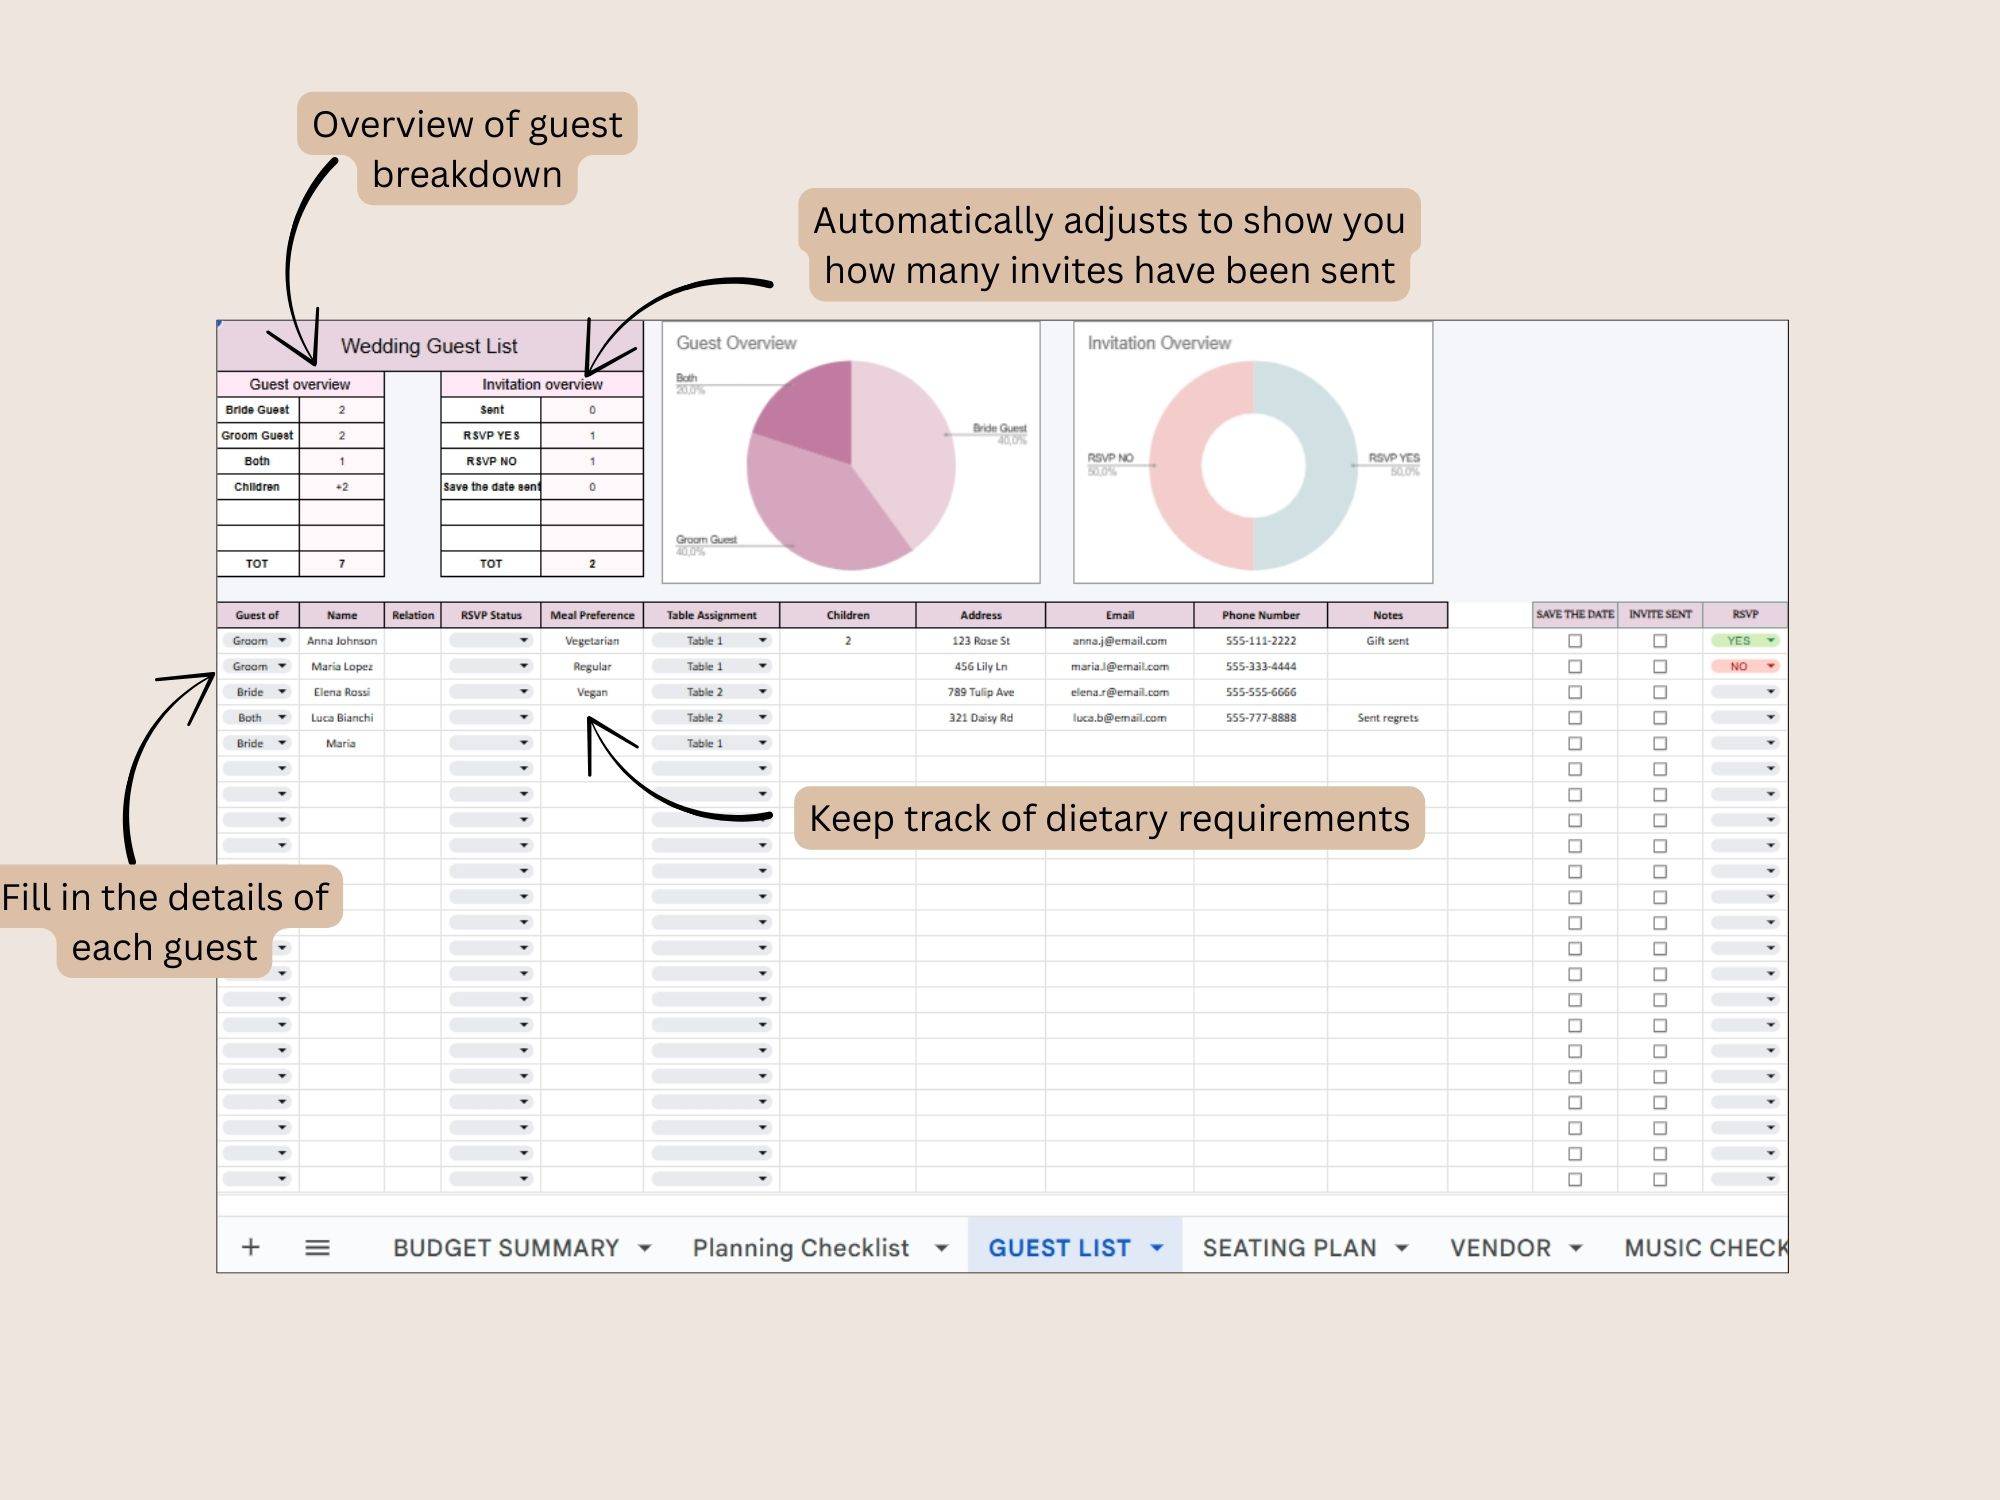2000x1500 pixels.
Task: Switch to the SEATING PLAN tab
Action: point(1289,1248)
